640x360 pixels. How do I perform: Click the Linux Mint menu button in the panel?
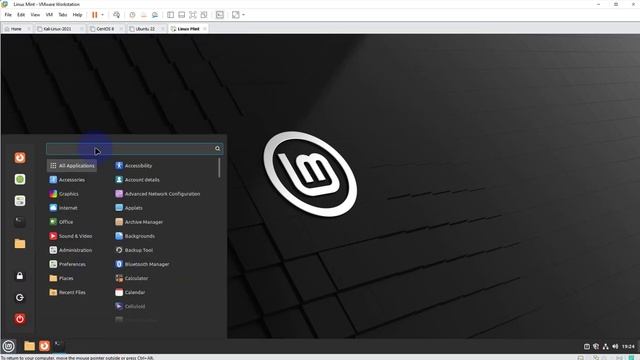tap(9, 346)
